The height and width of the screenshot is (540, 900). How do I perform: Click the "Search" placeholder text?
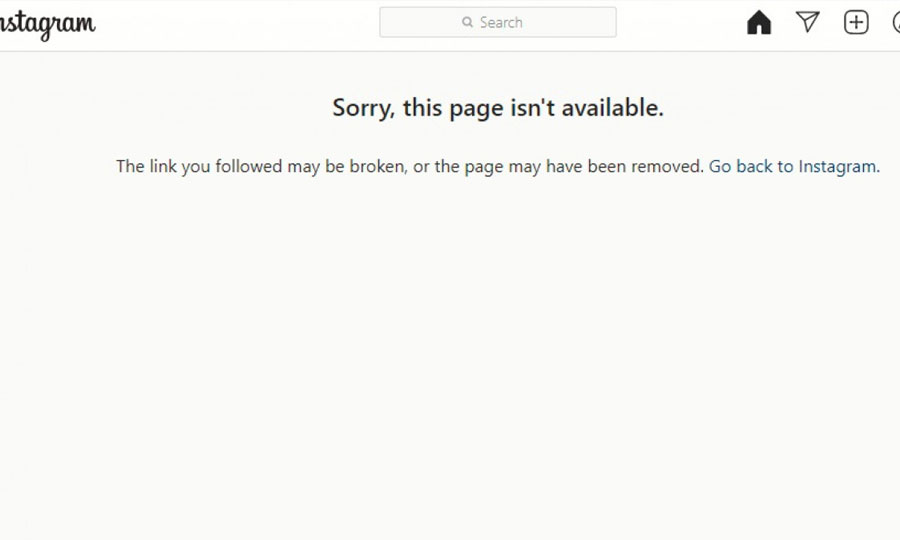click(x=501, y=22)
